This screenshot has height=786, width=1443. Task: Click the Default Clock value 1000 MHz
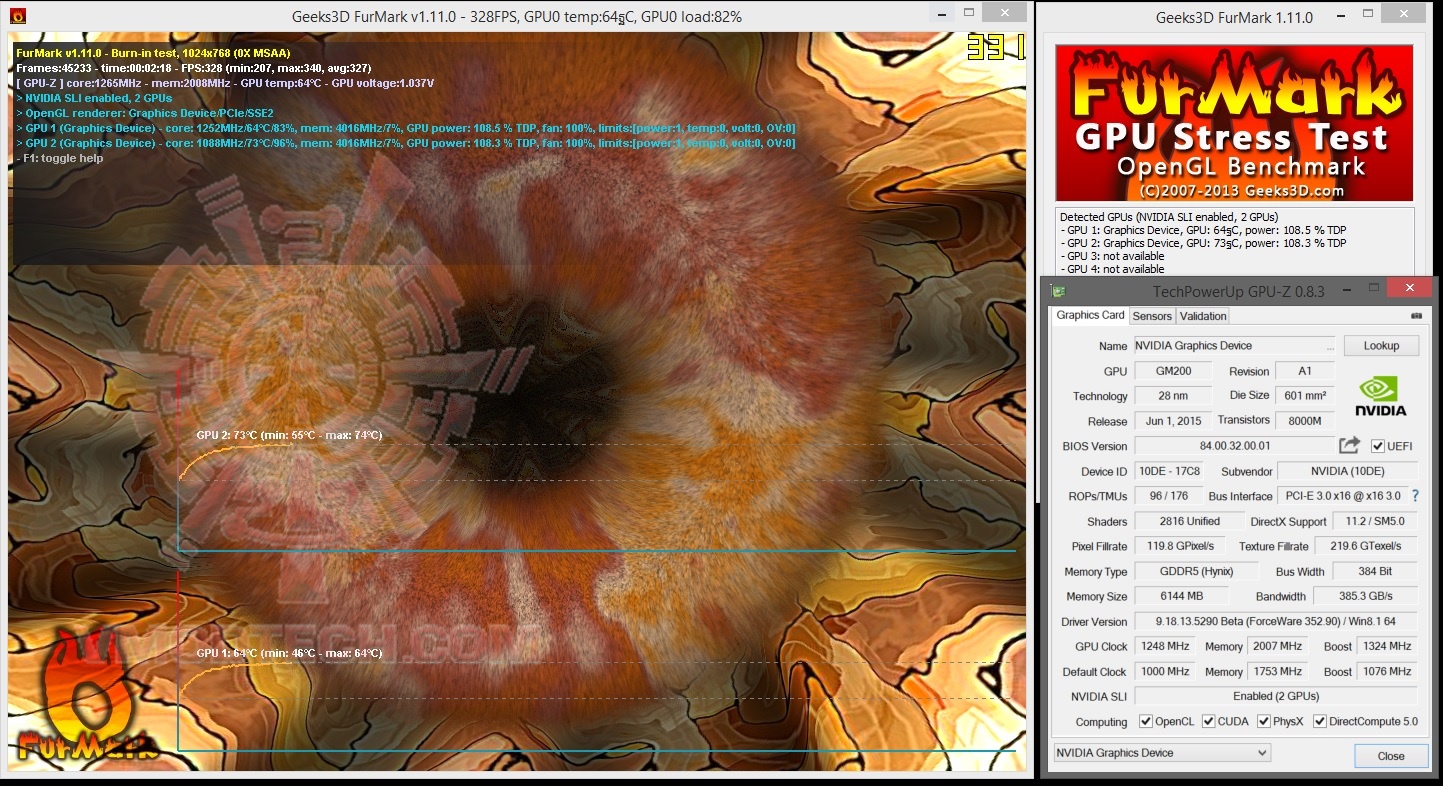click(x=1165, y=672)
